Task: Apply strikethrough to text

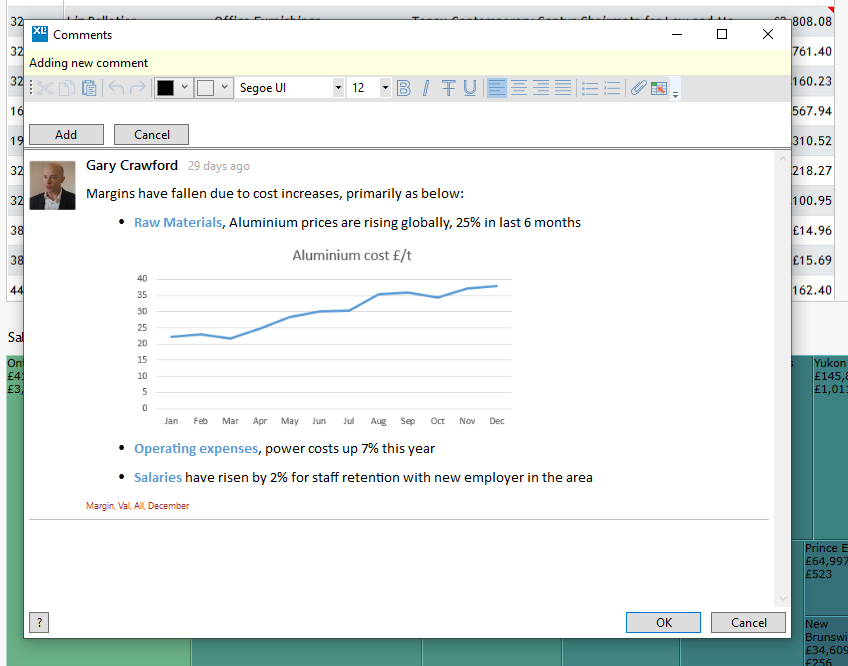Action: point(448,88)
